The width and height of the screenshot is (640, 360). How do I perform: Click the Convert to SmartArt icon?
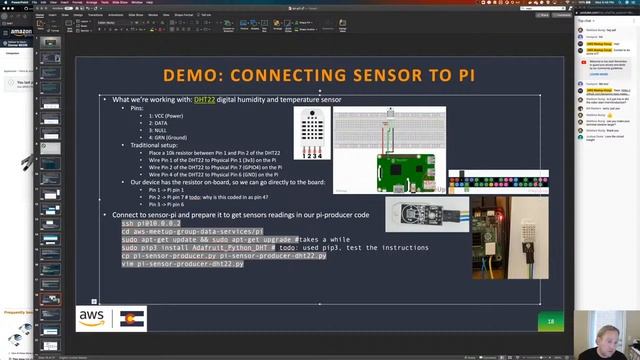pyautogui.click(x=228, y=25)
